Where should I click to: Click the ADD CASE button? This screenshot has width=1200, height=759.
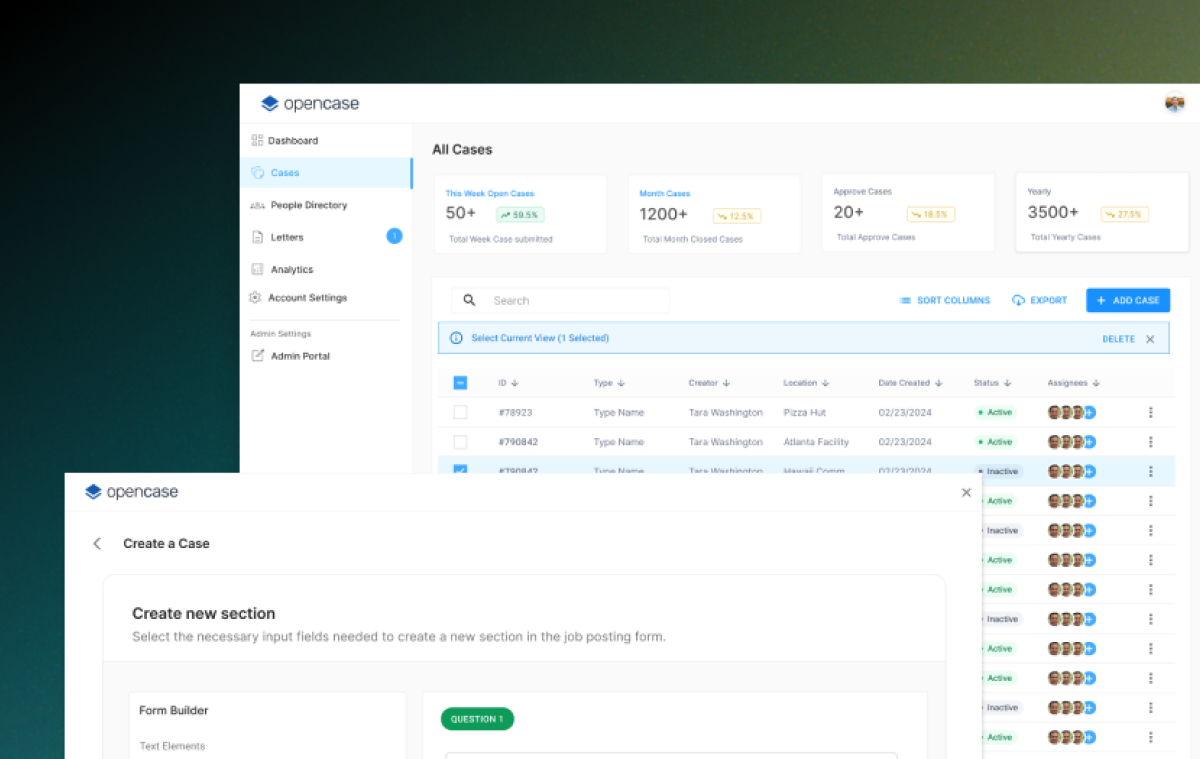click(x=1127, y=300)
